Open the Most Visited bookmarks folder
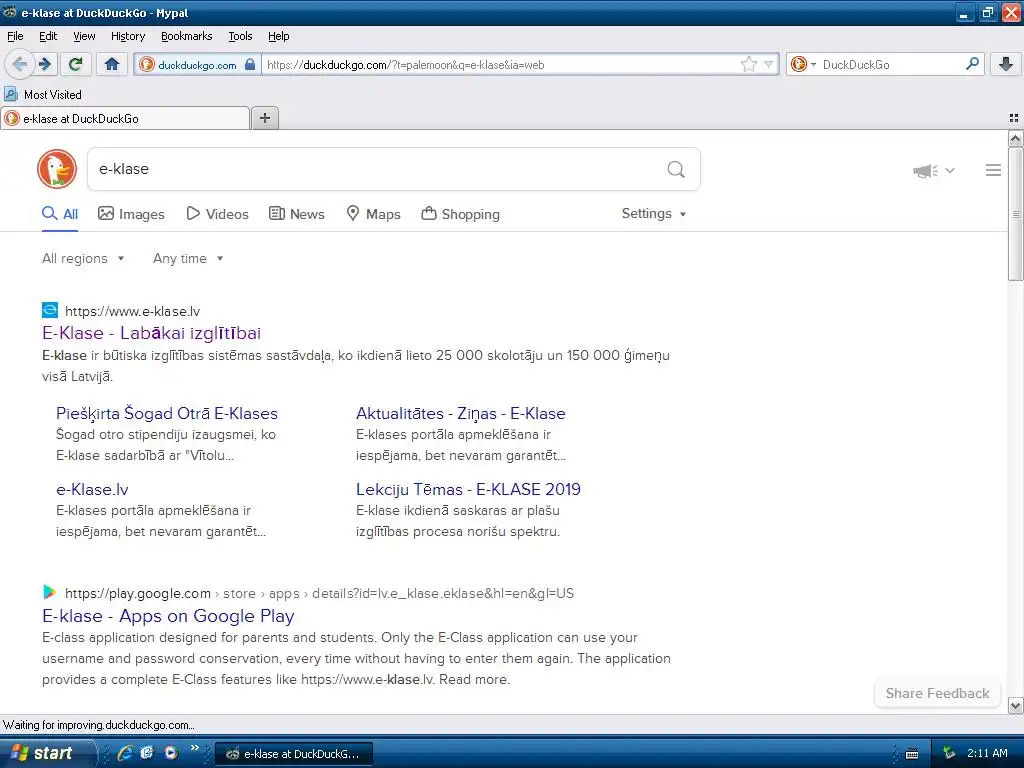The width and height of the screenshot is (1024, 768). coord(43,95)
